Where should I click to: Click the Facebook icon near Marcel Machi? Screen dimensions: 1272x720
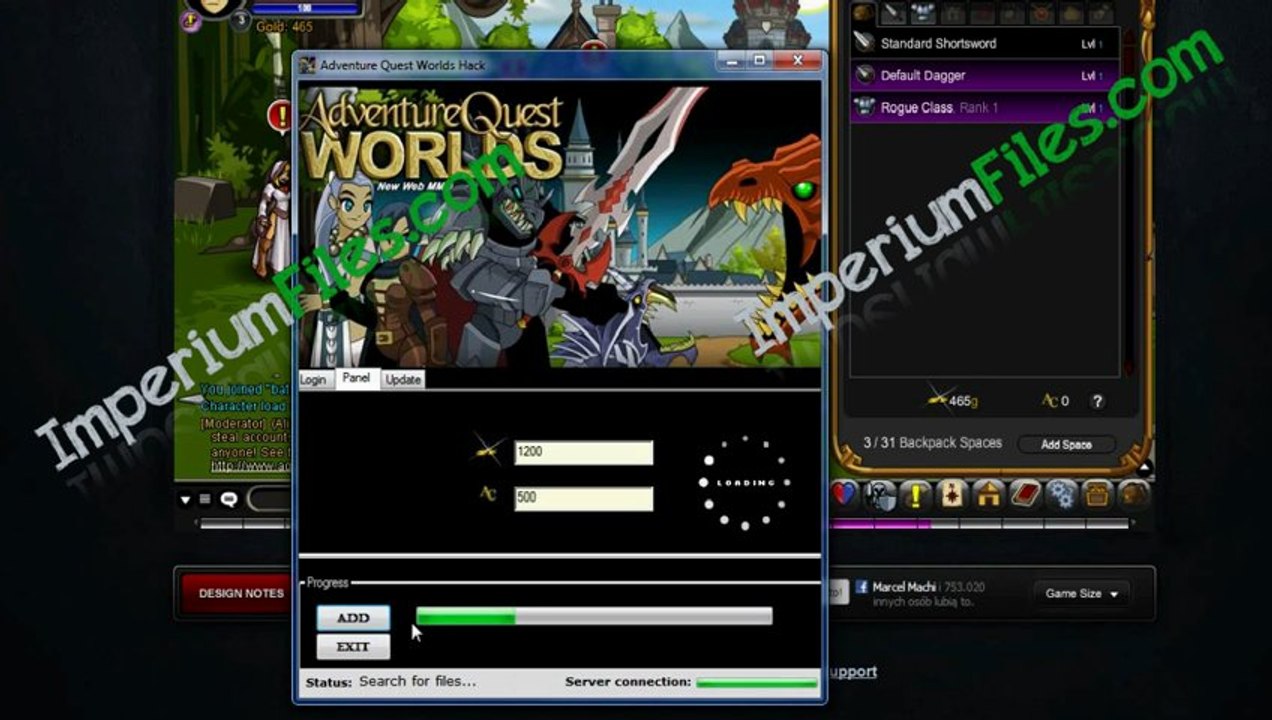pos(861,588)
